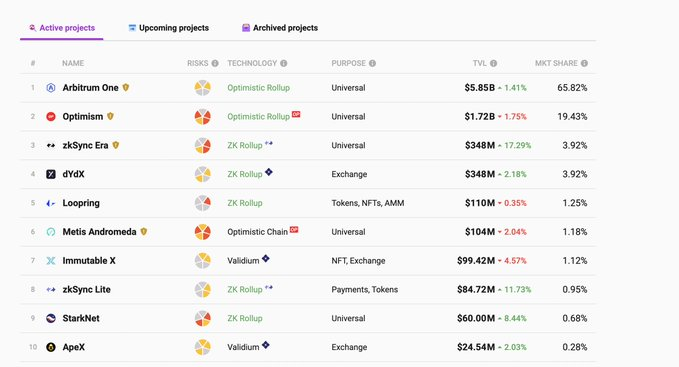679x367 pixels.
Task: Click the zkSync badge in zkSync Era row
Action: 269,143
